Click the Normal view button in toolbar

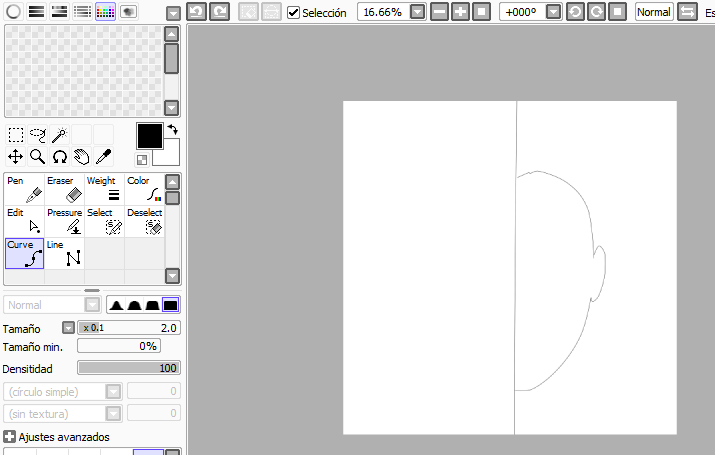(x=654, y=12)
